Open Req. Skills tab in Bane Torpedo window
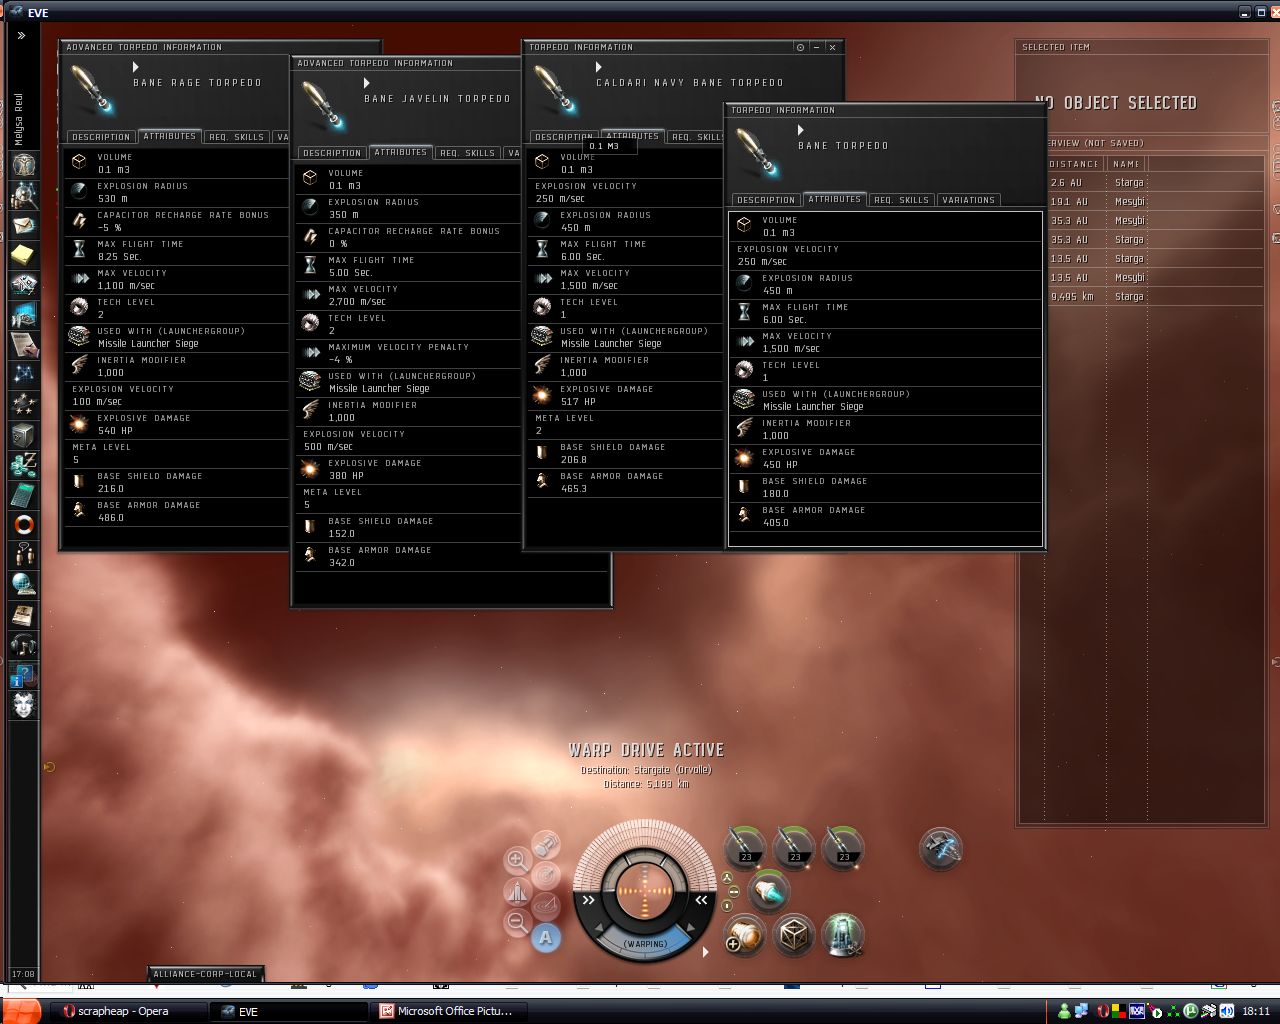The image size is (1280, 1024). (901, 200)
